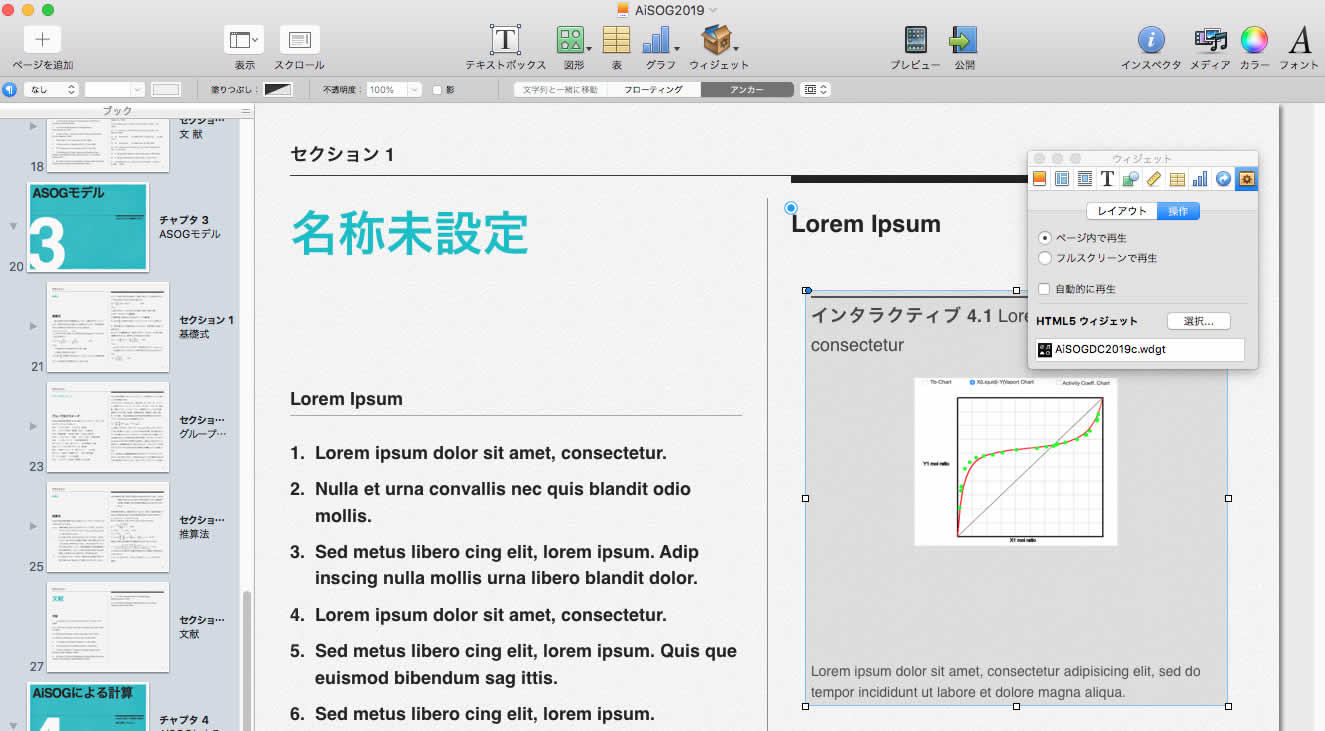Viewport: 1325px width, 731px height.
Task: Click the sidebar vertical scrollbar
Action: pos(247,660)
